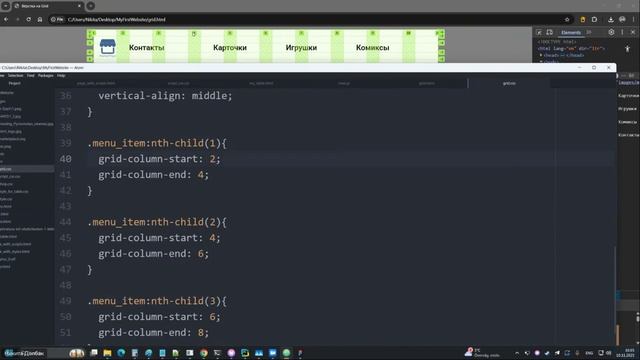This screenshot has width=640, height=360.
Task: Select the Project panel header in Atom
Action: coord(15,83)
